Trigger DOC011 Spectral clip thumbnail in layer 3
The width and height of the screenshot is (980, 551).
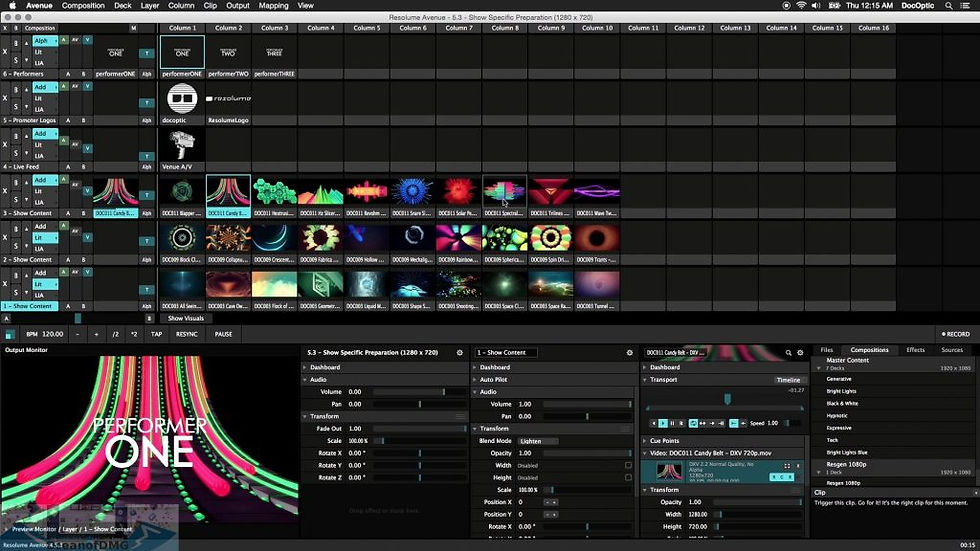coord(504,191)
